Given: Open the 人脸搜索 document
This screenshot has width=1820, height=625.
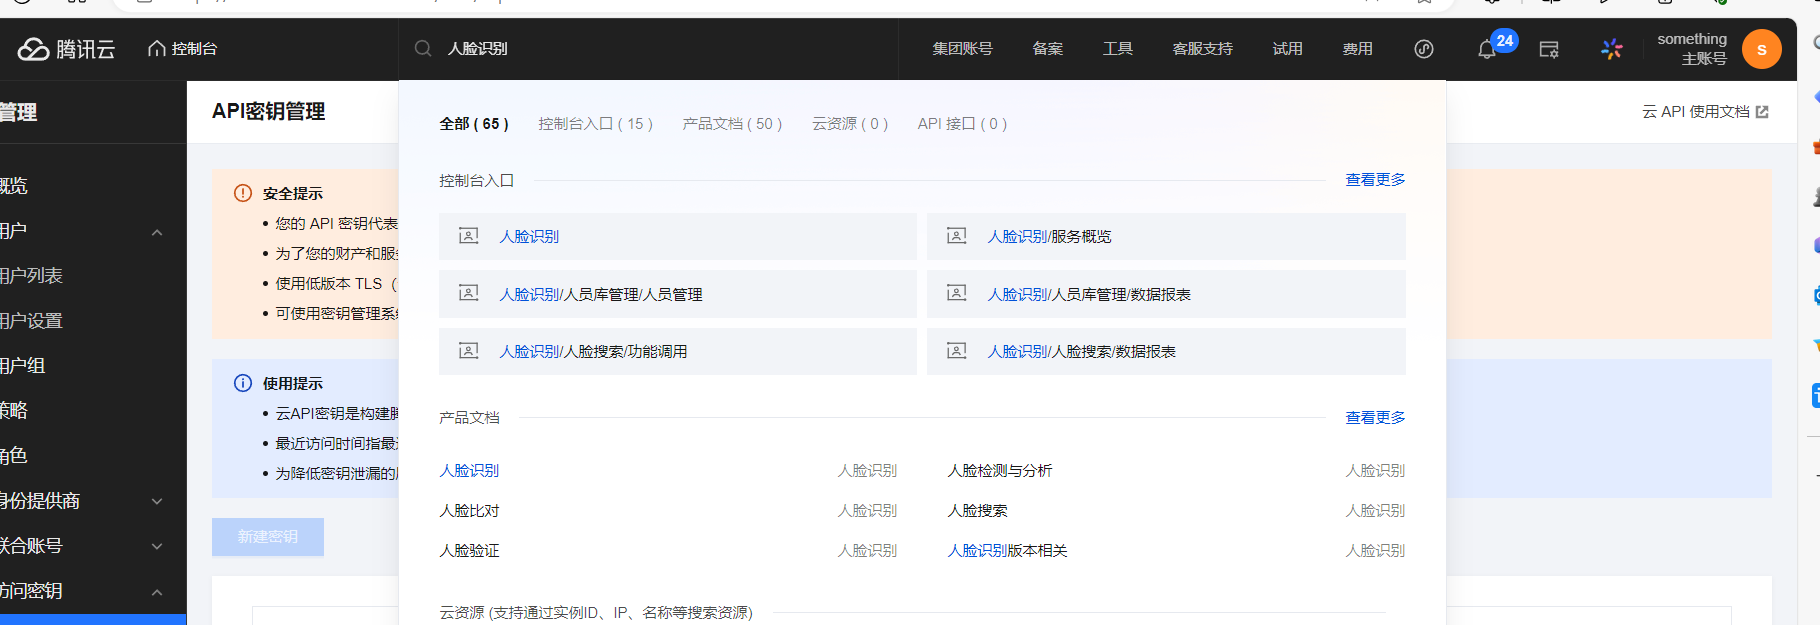Looking at the screenshot, I should point(977,511).
